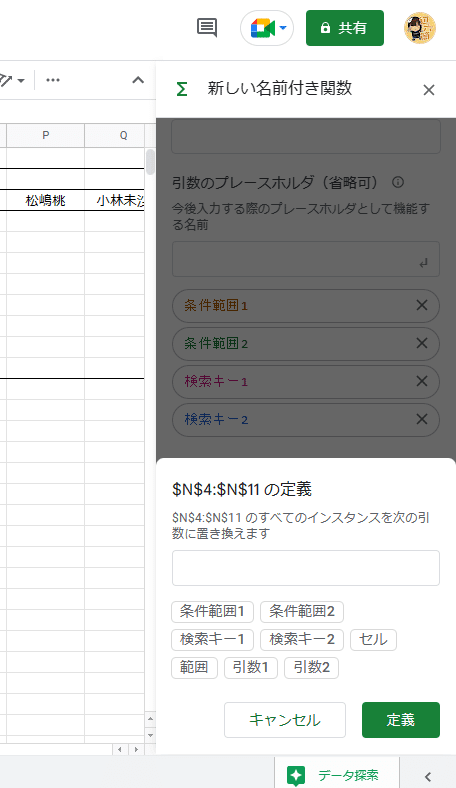Image resolution: width=456 pixels, height=788 pixels.
Task: Select the 検索キー2 suggestion chip
Action: point(302,640)
